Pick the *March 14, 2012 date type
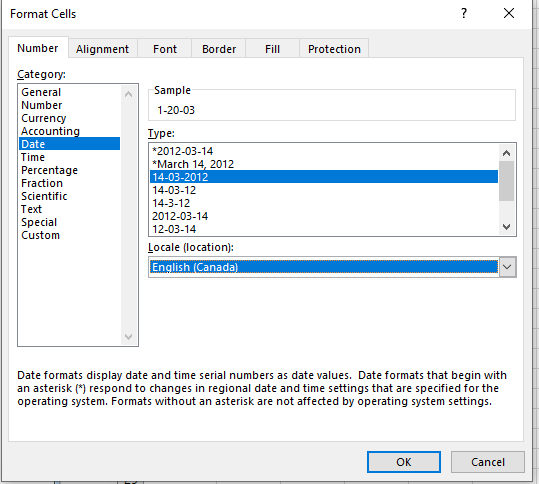The image size is (539, 484). coord(193,164)
